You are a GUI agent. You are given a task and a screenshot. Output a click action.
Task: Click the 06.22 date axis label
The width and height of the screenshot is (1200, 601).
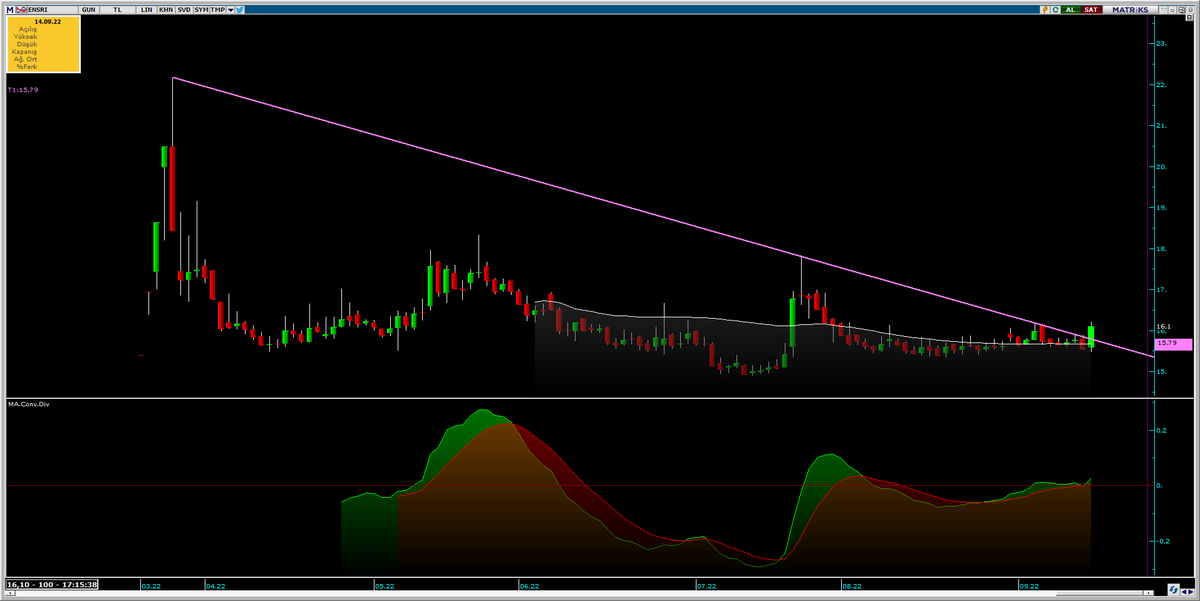click(x=529, y=586)
